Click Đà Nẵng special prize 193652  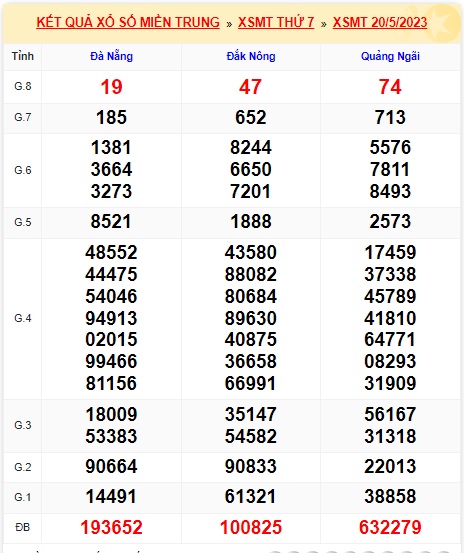(111, 528)
